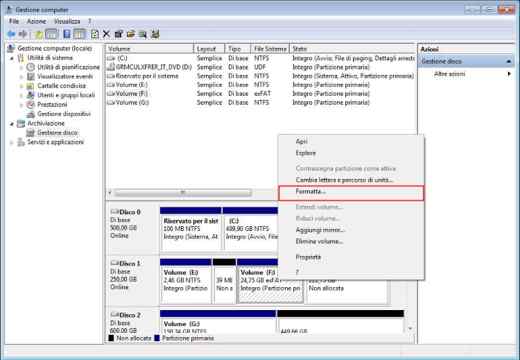Collapse the Archiviazione tree node
This screenshot has width=520, height=360.
(x=12, y=124)
